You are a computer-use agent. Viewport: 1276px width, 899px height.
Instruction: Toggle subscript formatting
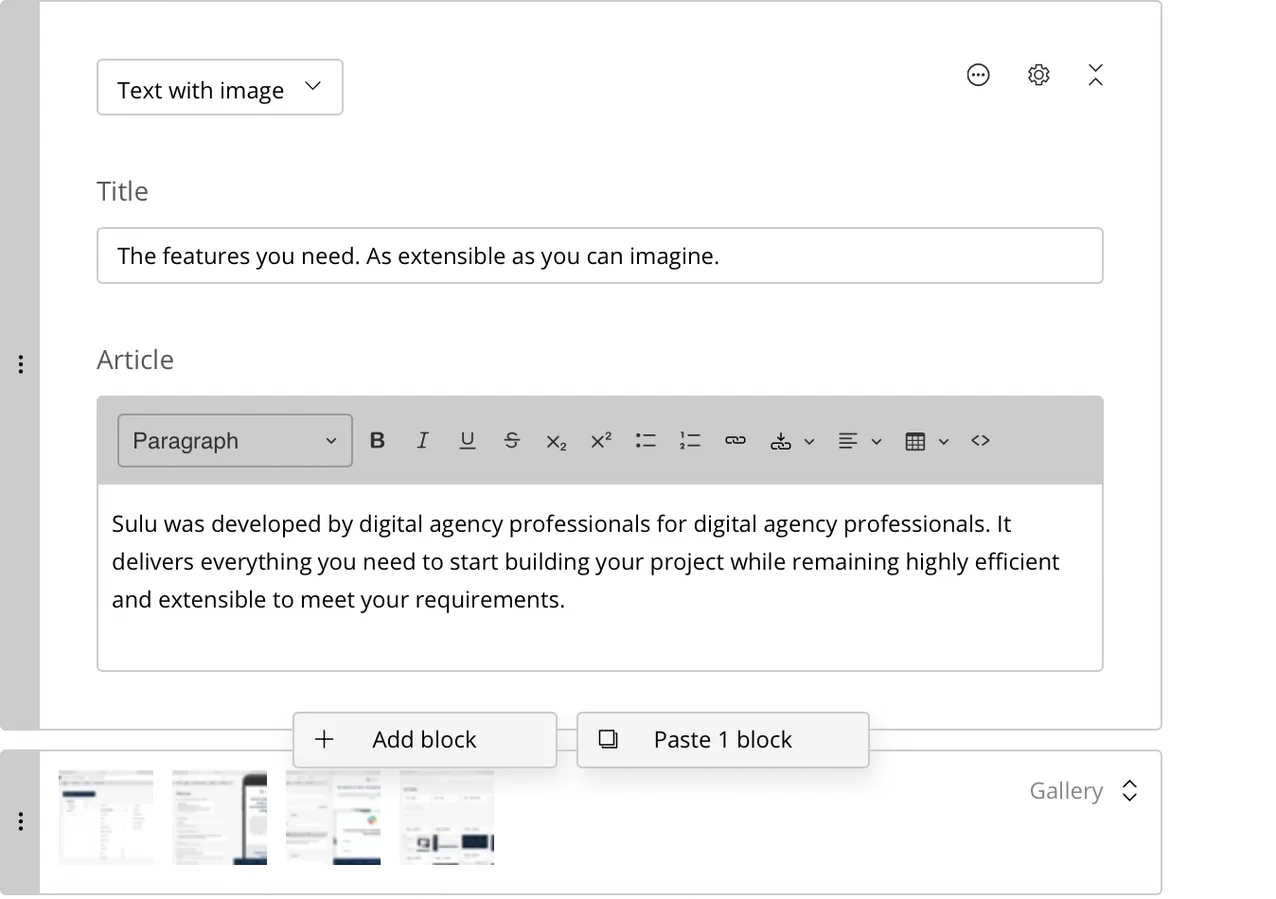pos(556,441)
